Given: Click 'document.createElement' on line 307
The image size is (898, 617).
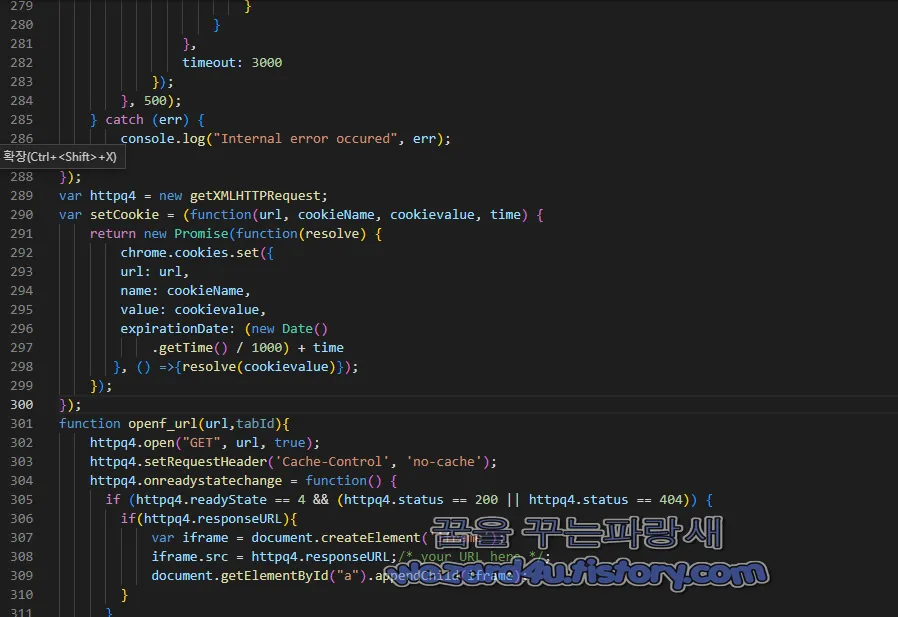Looking at the screenshot, I should pos(336,537).
